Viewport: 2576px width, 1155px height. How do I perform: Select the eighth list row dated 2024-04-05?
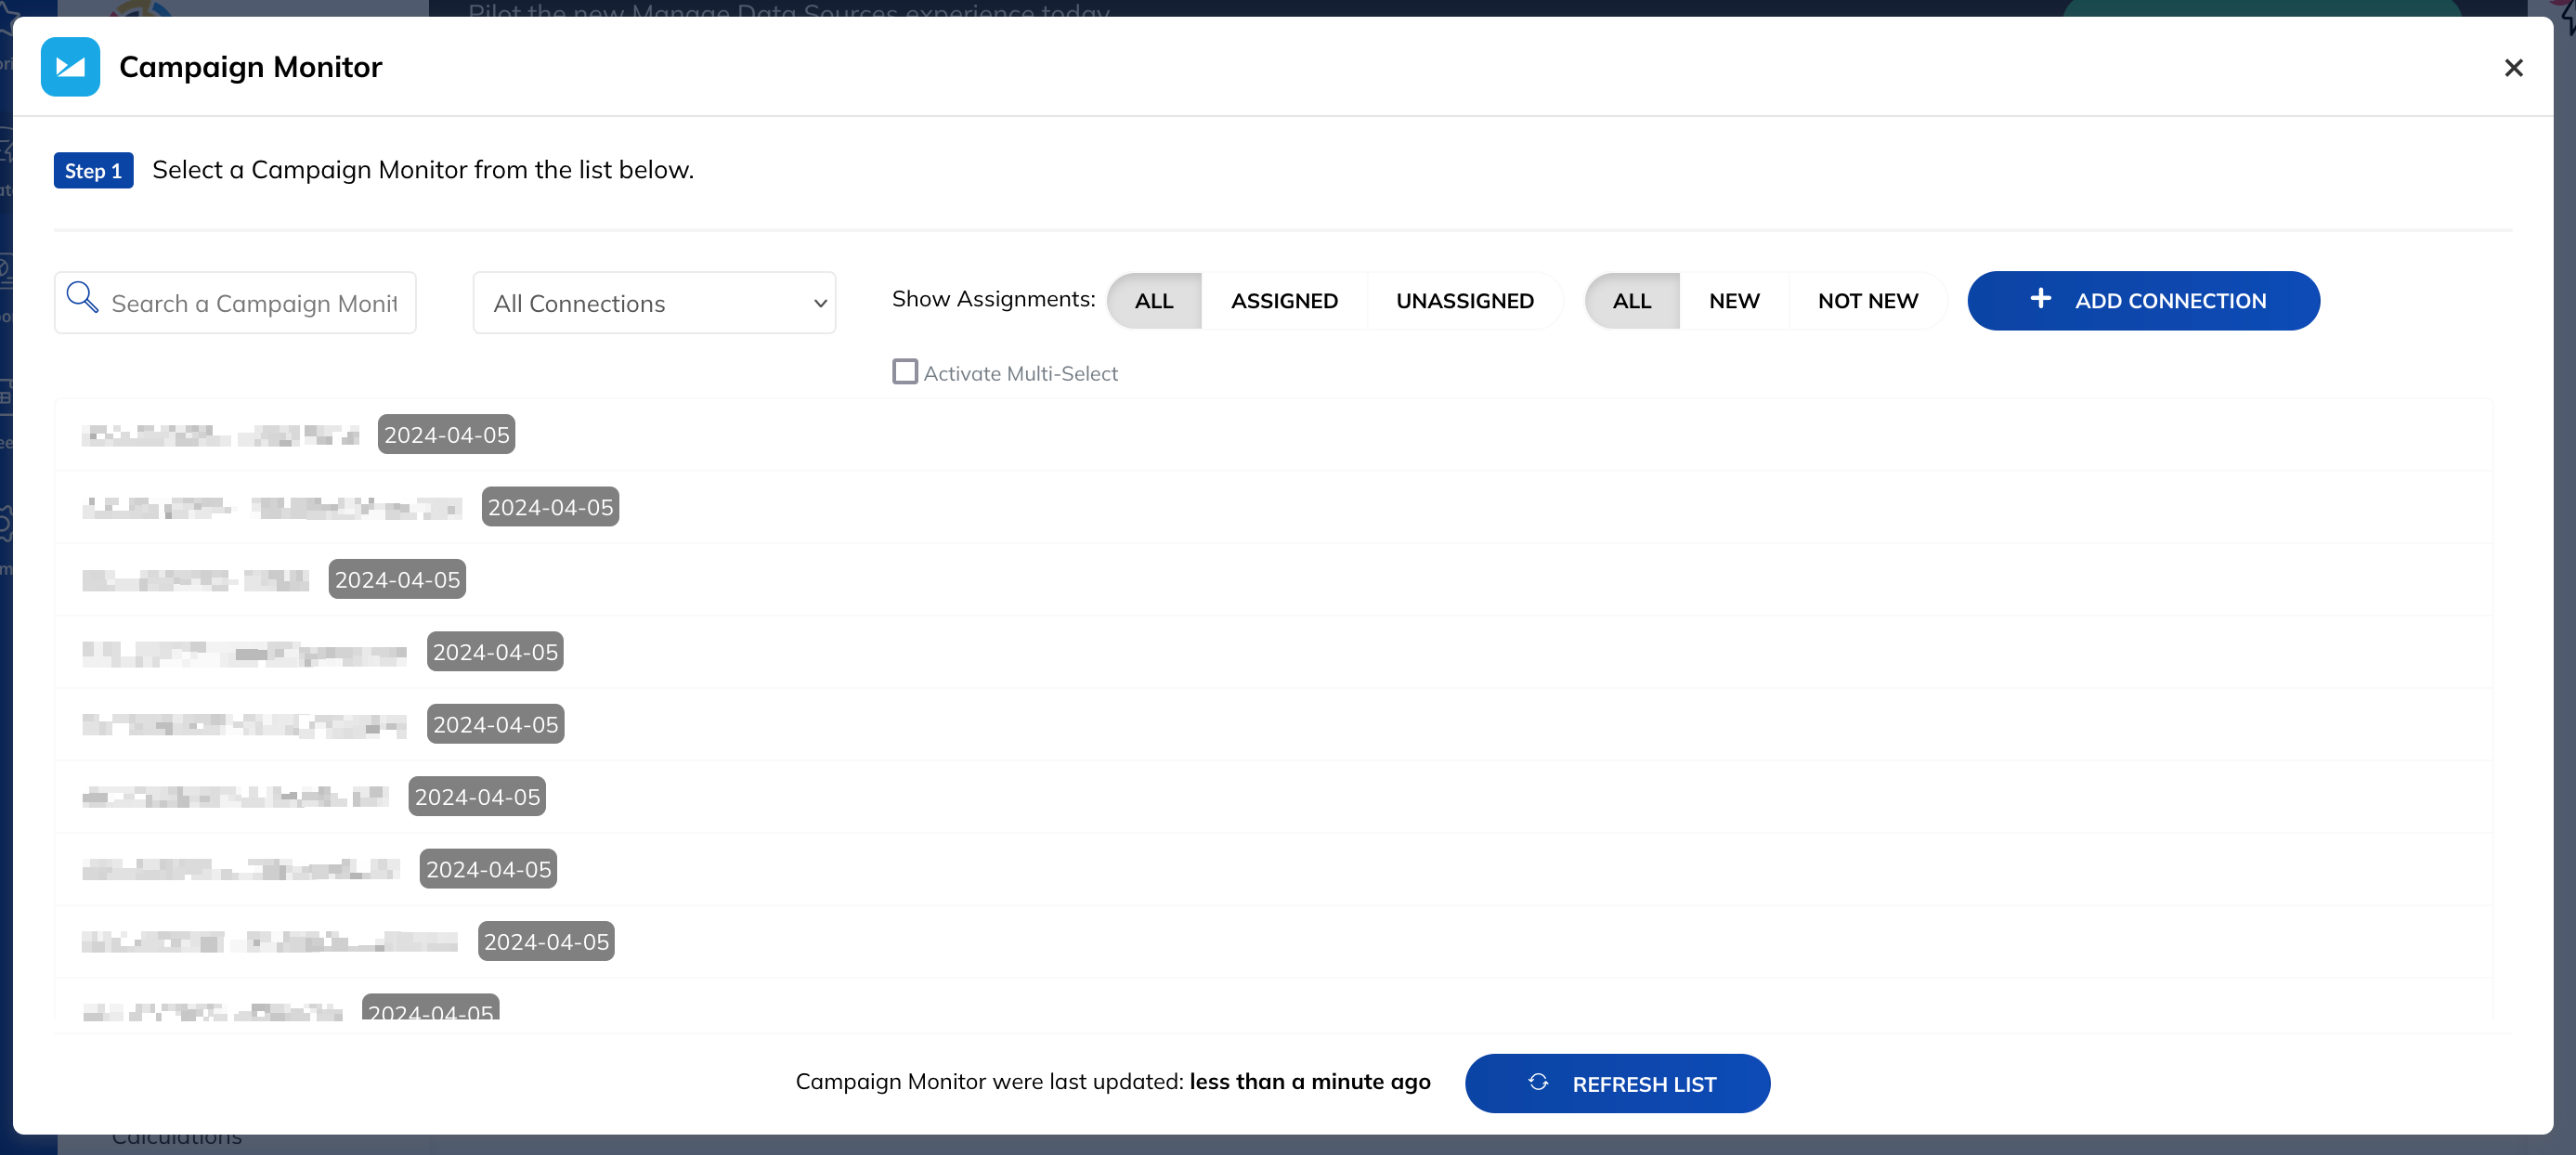[x=1273, y=942]
